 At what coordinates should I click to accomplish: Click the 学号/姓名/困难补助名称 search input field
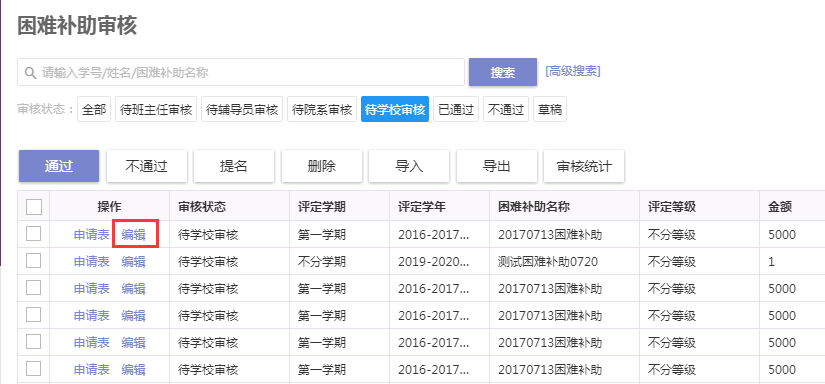pos(241,72)
